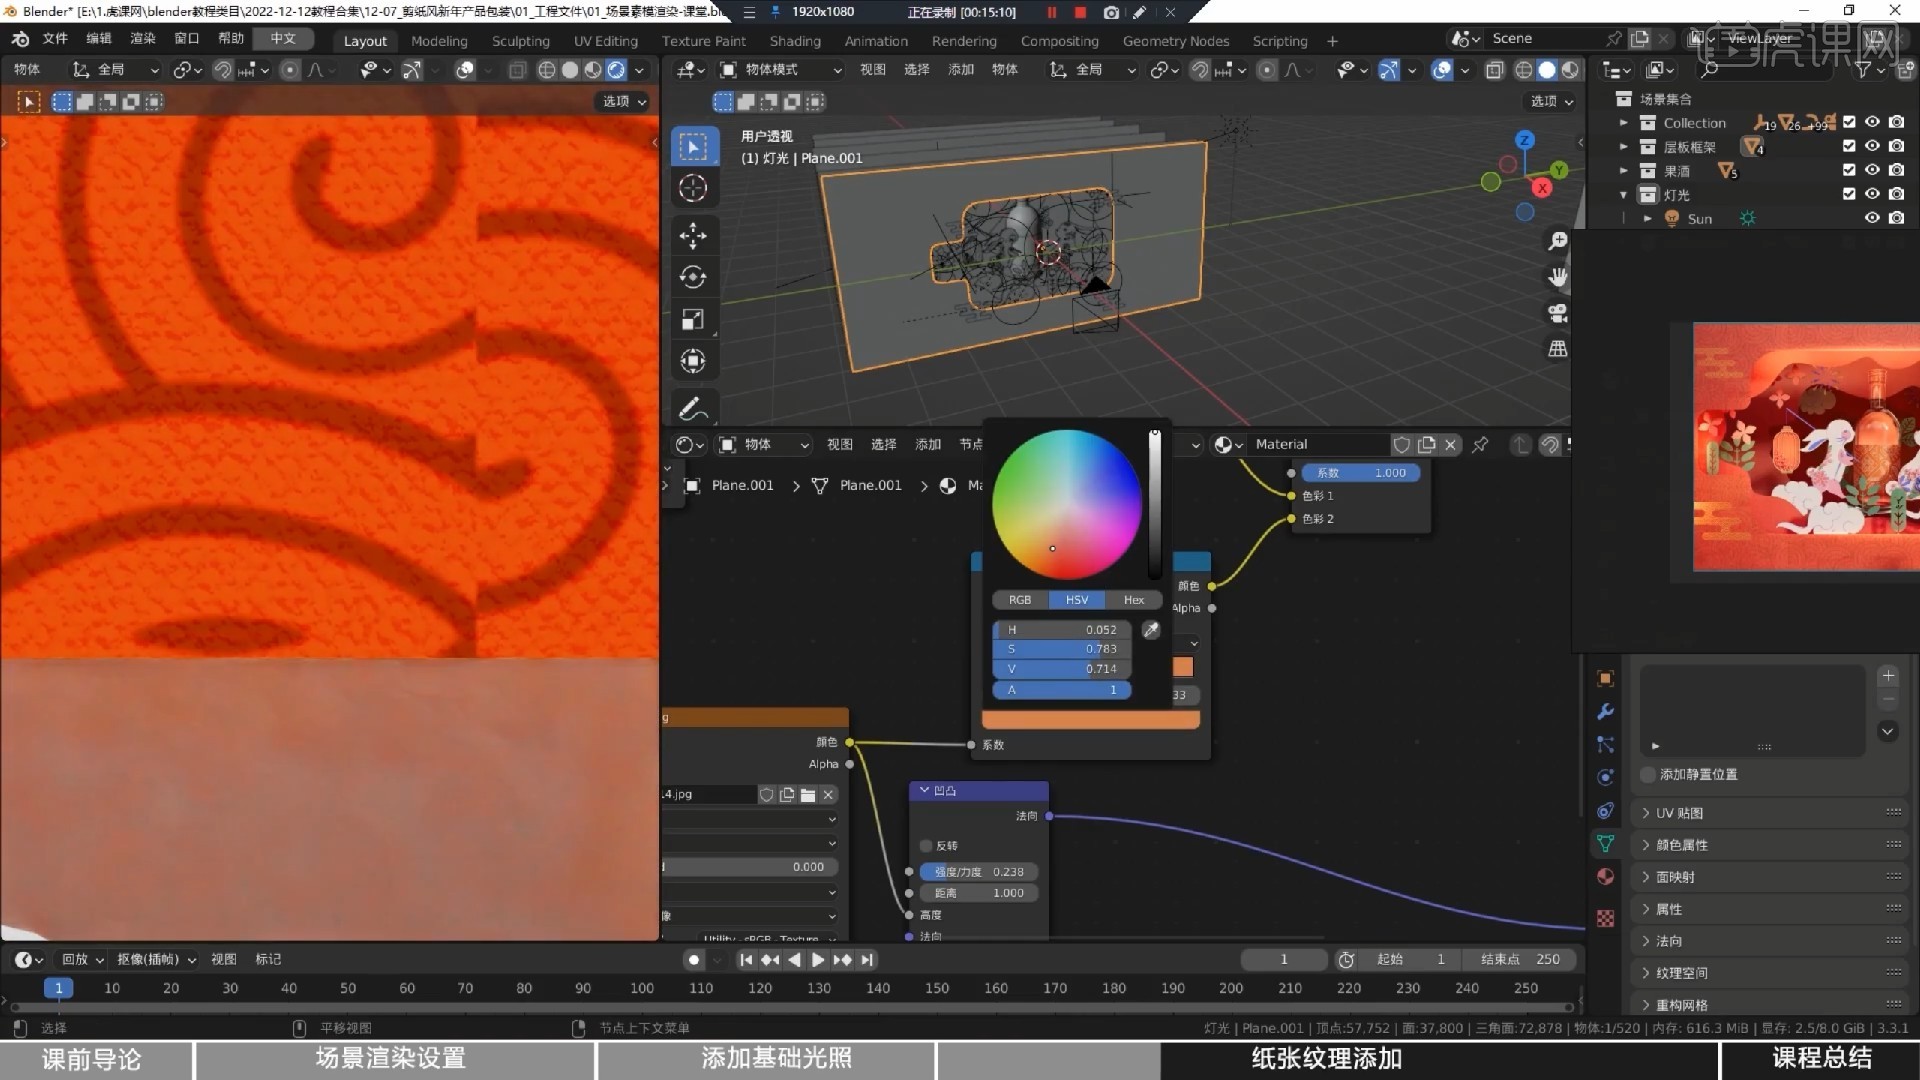The height and width of the screenshot is (1080, 1920).
Task: Open the Material properties tab icon
Action: point(1605,877)
